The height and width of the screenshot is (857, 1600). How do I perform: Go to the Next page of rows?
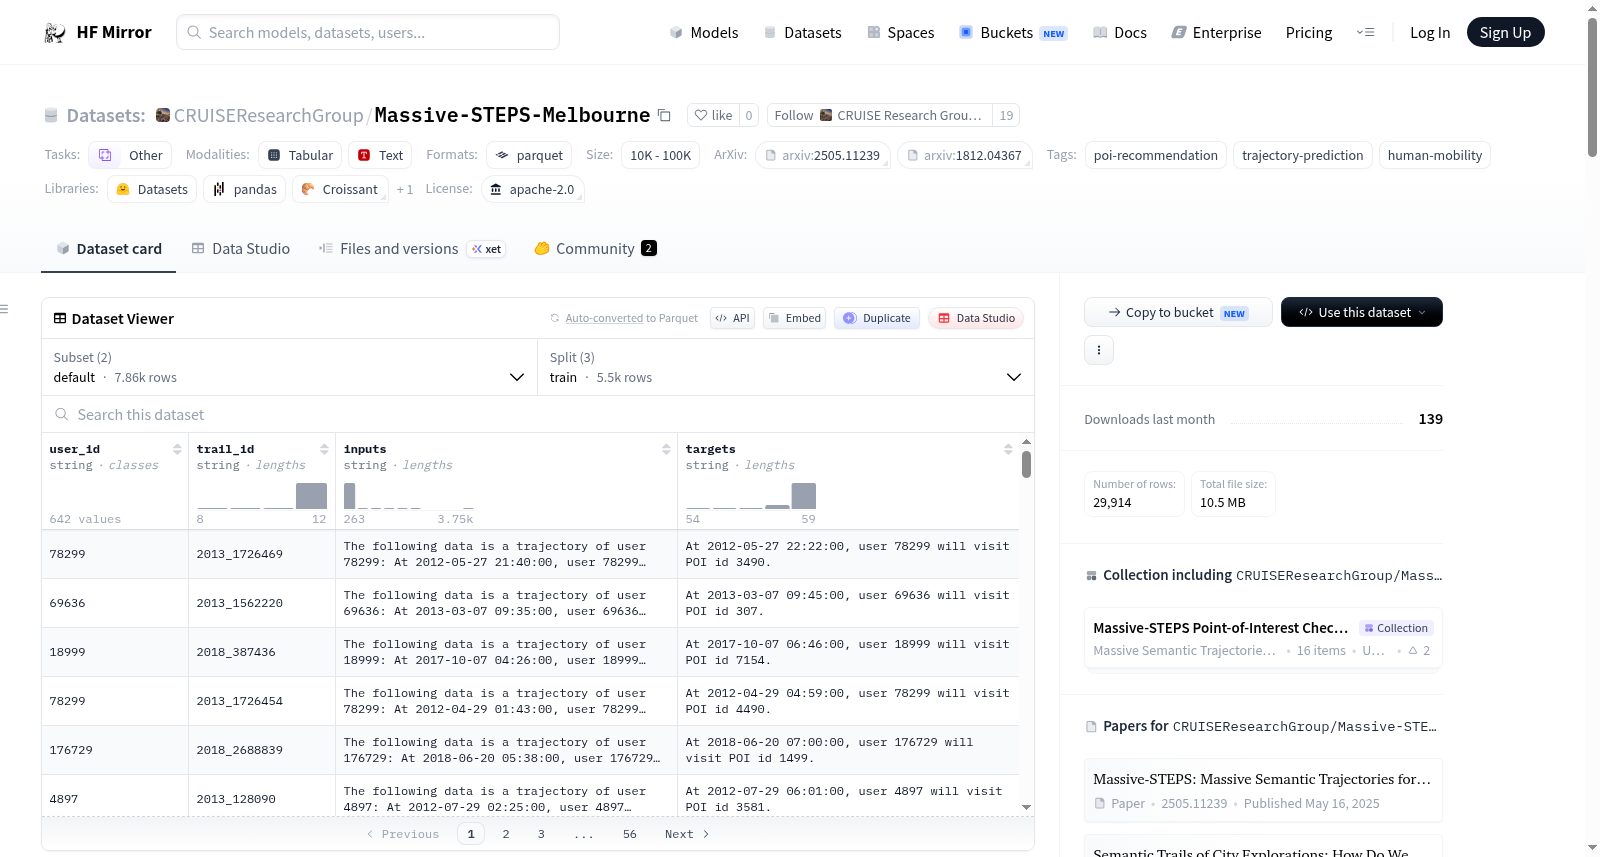coord(687,834)
